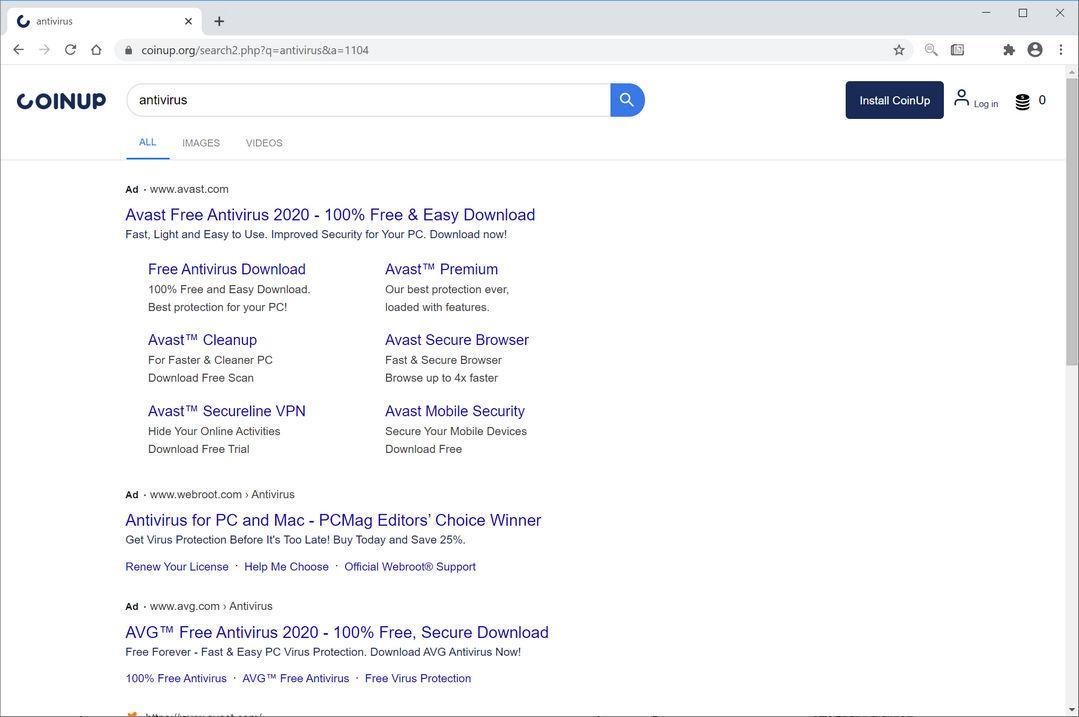Image resolution: width=1079 pixels, height=717 pixels.
Task: Open the Free Antivirus Download link
Action: [x=226, y=269]
